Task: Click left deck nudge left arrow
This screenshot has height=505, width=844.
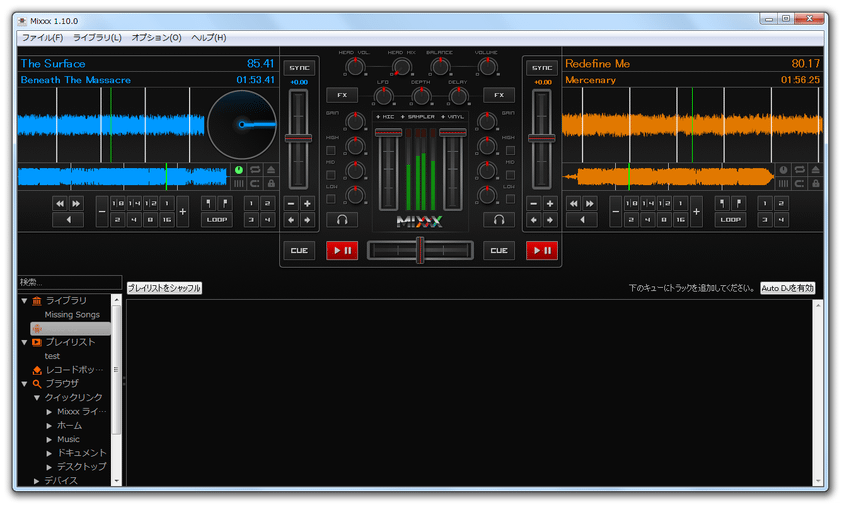Action: click(291, 220)
